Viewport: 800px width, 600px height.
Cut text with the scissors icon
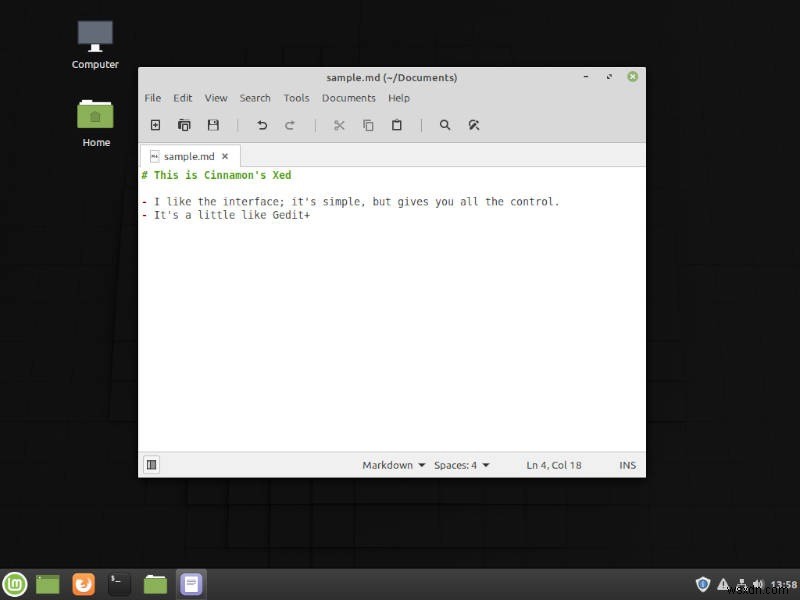339,125
